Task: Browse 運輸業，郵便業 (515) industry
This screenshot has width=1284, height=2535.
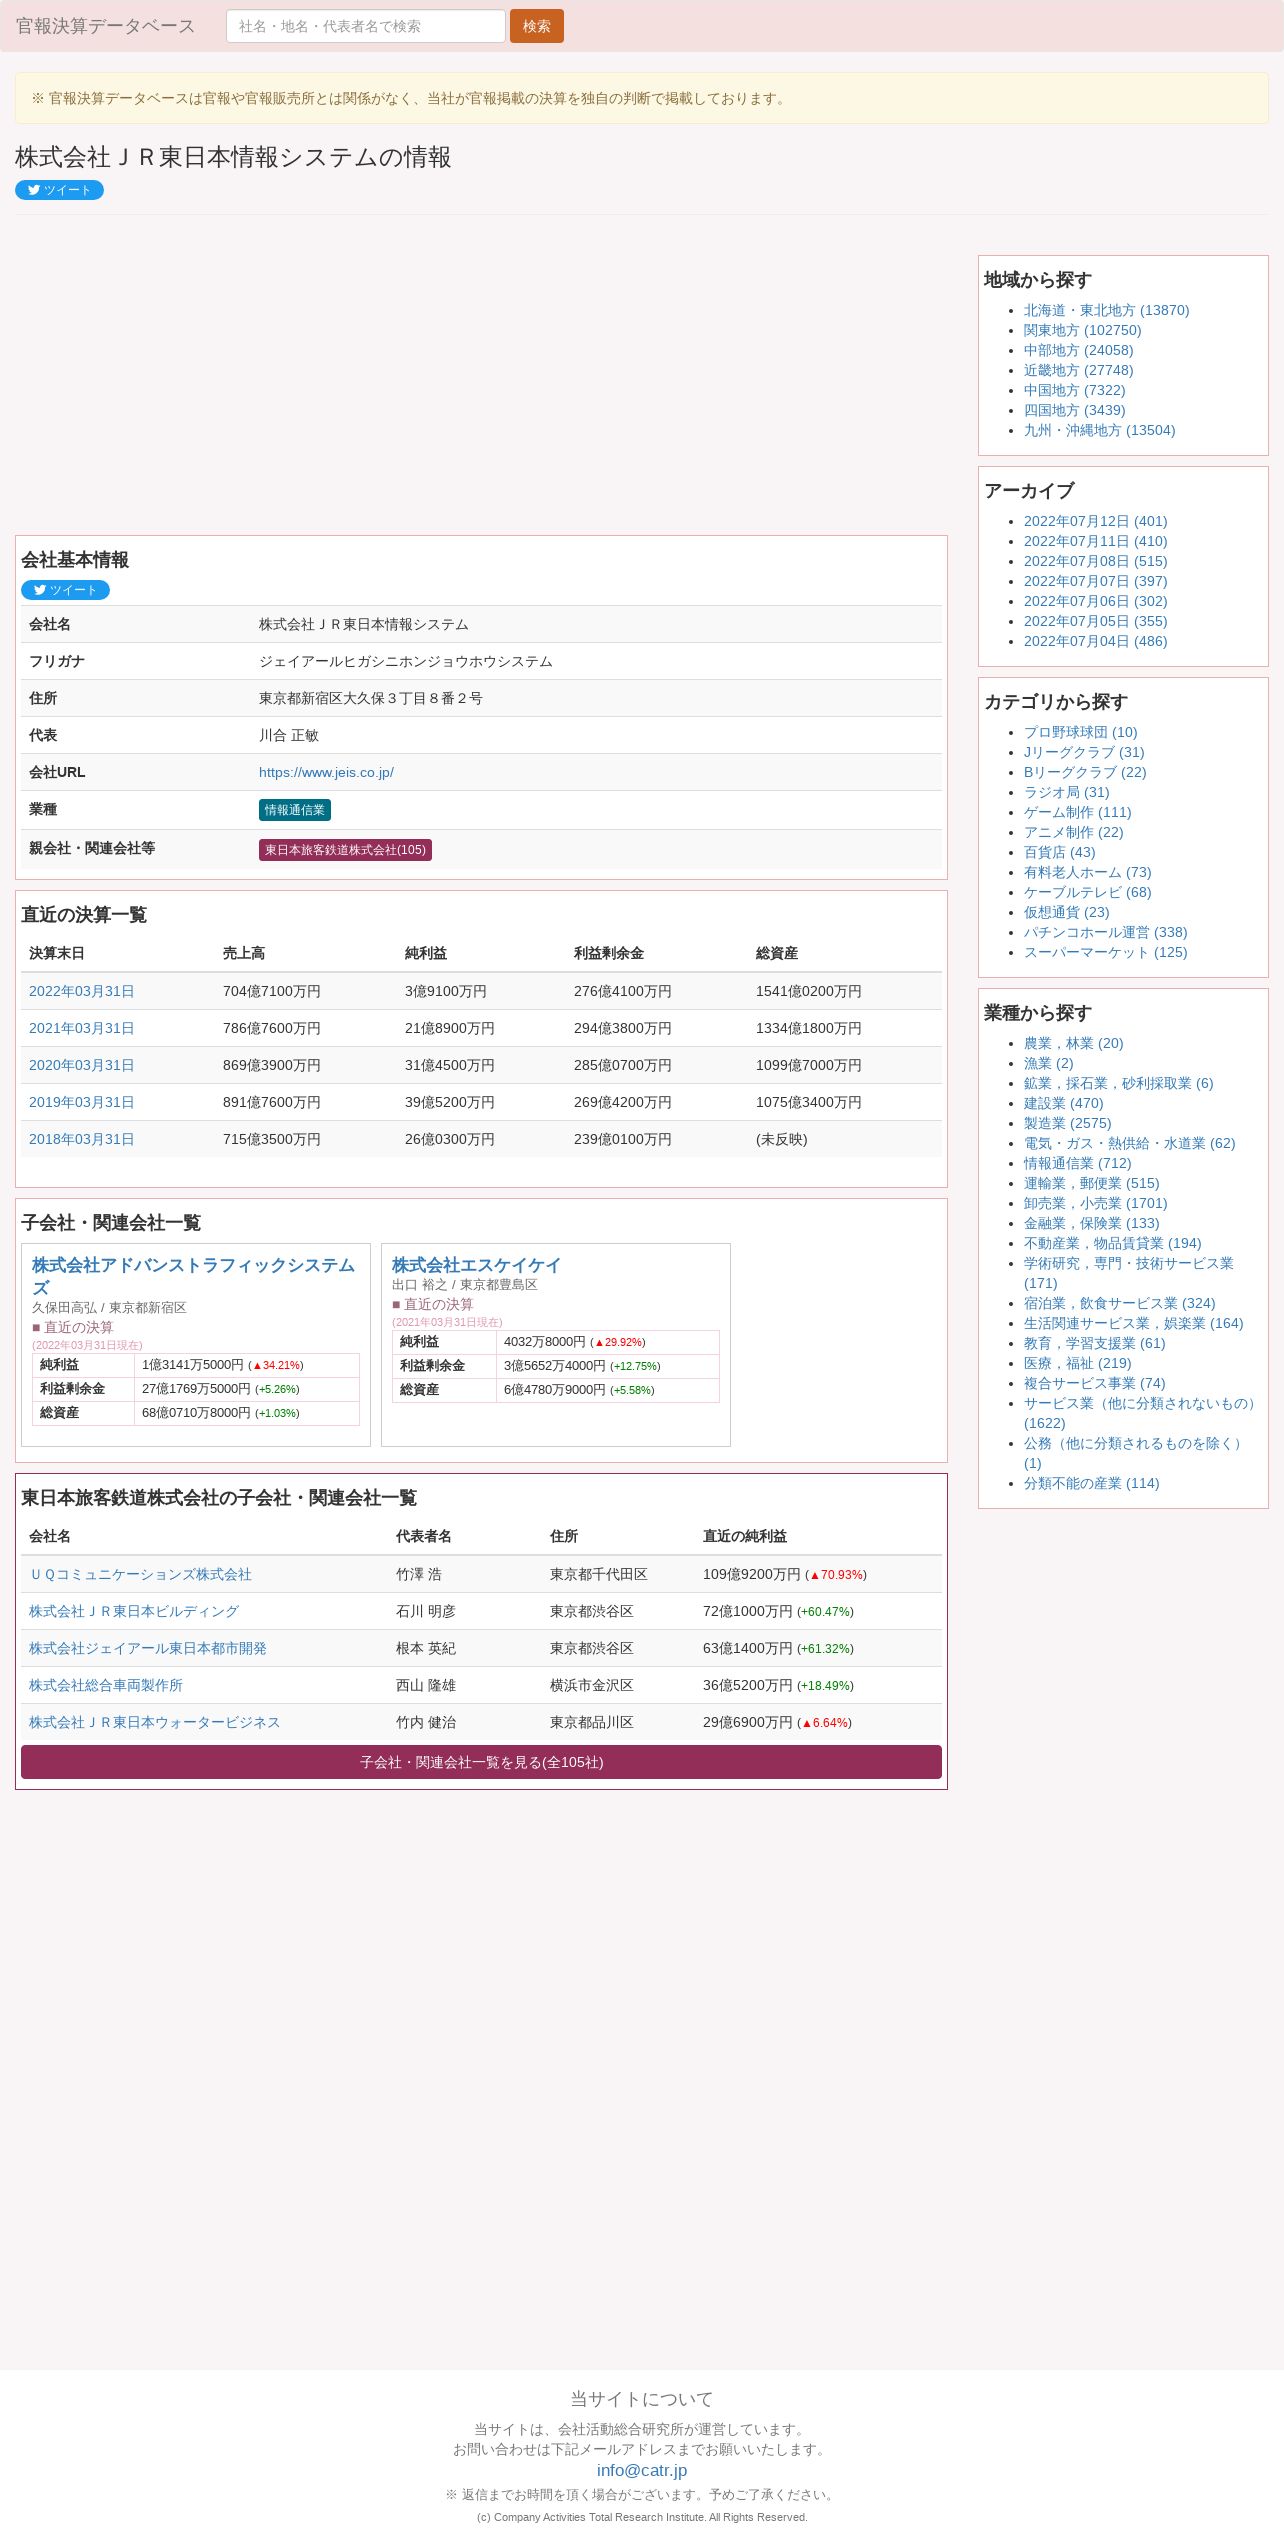Action: pyautogui.click(x=1091, y=1183)
